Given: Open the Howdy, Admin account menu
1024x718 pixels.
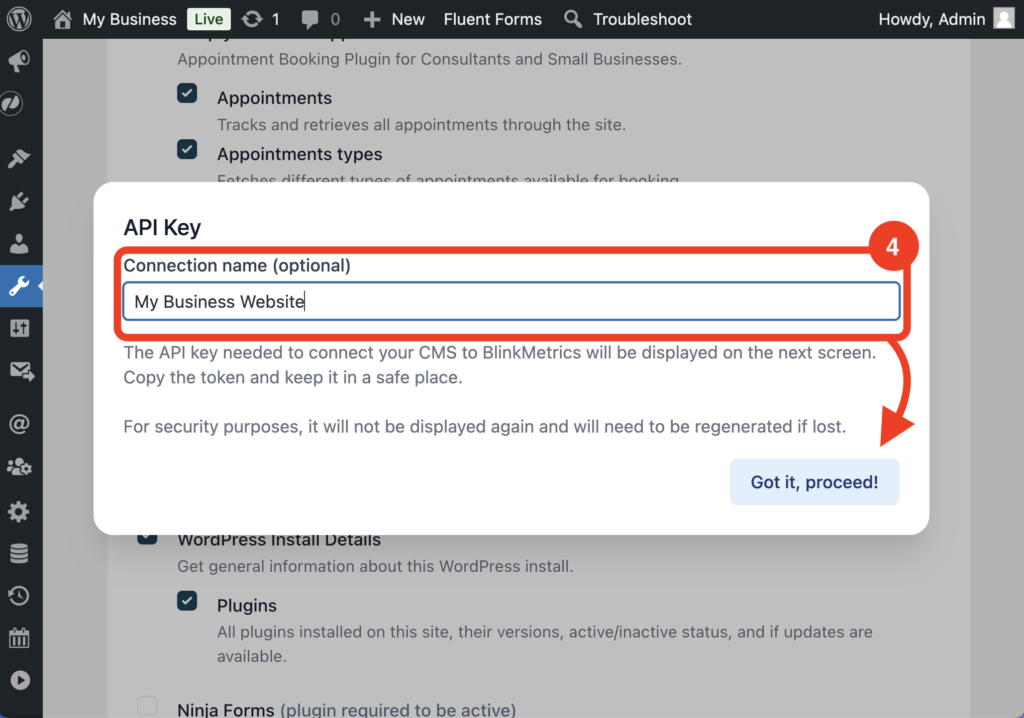Looking at the screenshot, I should coord(931,19).
